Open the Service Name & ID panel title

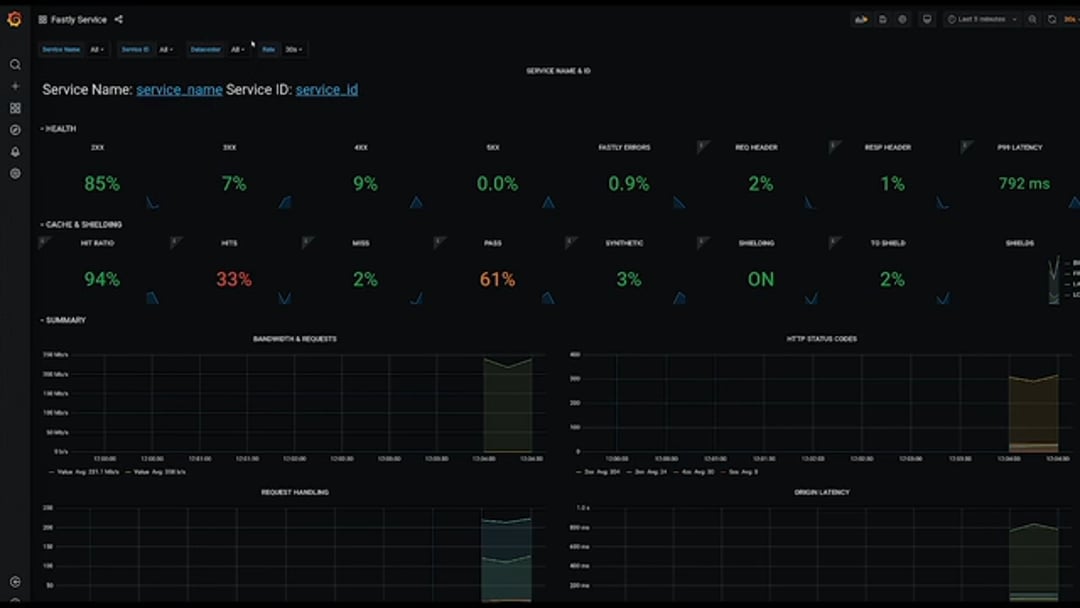(x=558, y=71)
